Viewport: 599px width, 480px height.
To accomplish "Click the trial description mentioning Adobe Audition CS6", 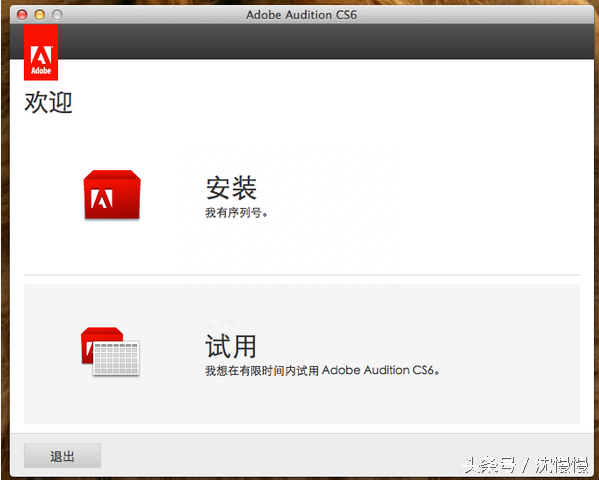I will pos(322,370).
